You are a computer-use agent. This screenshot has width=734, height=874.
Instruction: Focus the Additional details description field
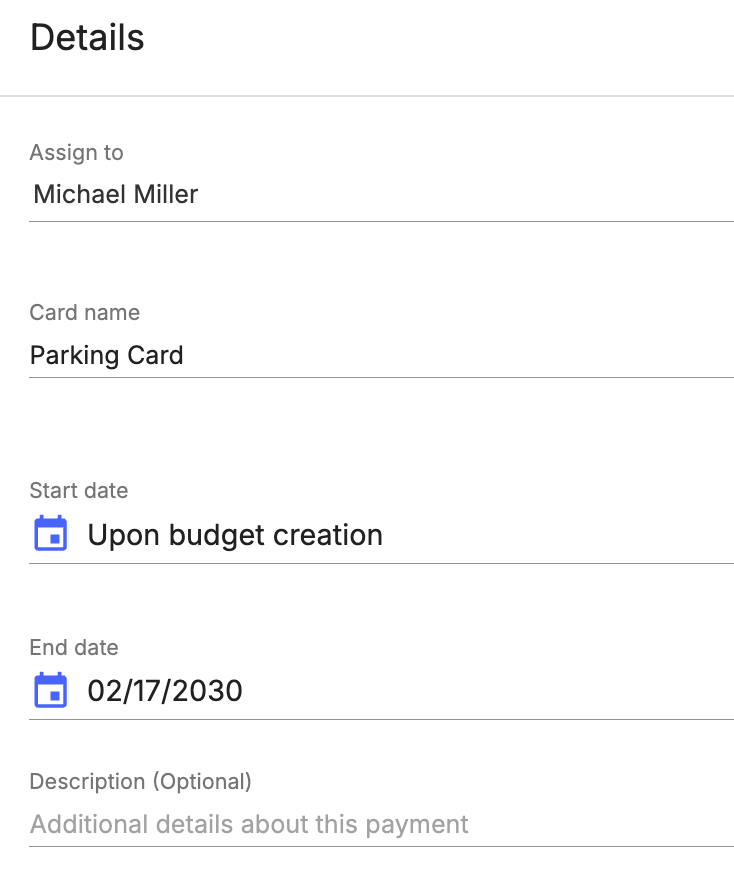(x=380, y=824)
